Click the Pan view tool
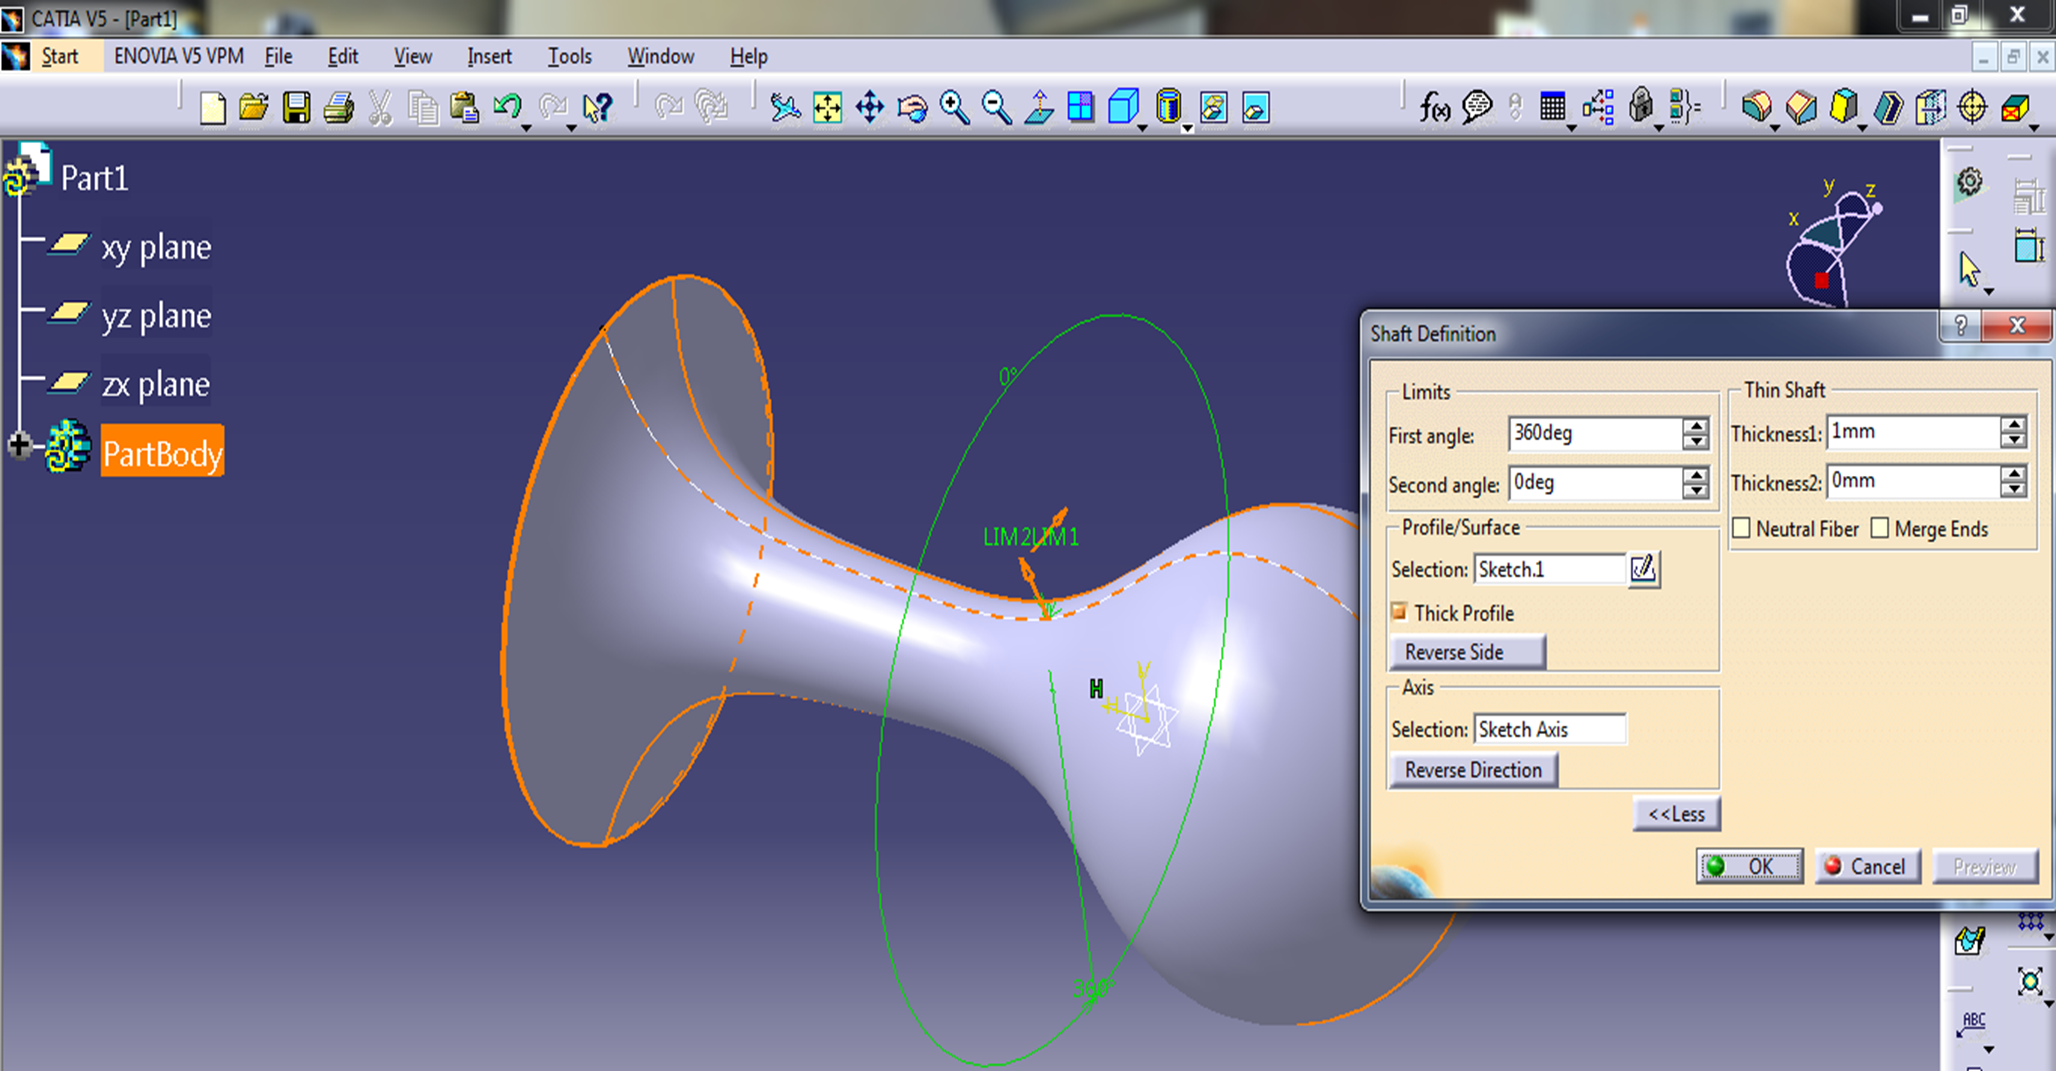 pos(870,107)
